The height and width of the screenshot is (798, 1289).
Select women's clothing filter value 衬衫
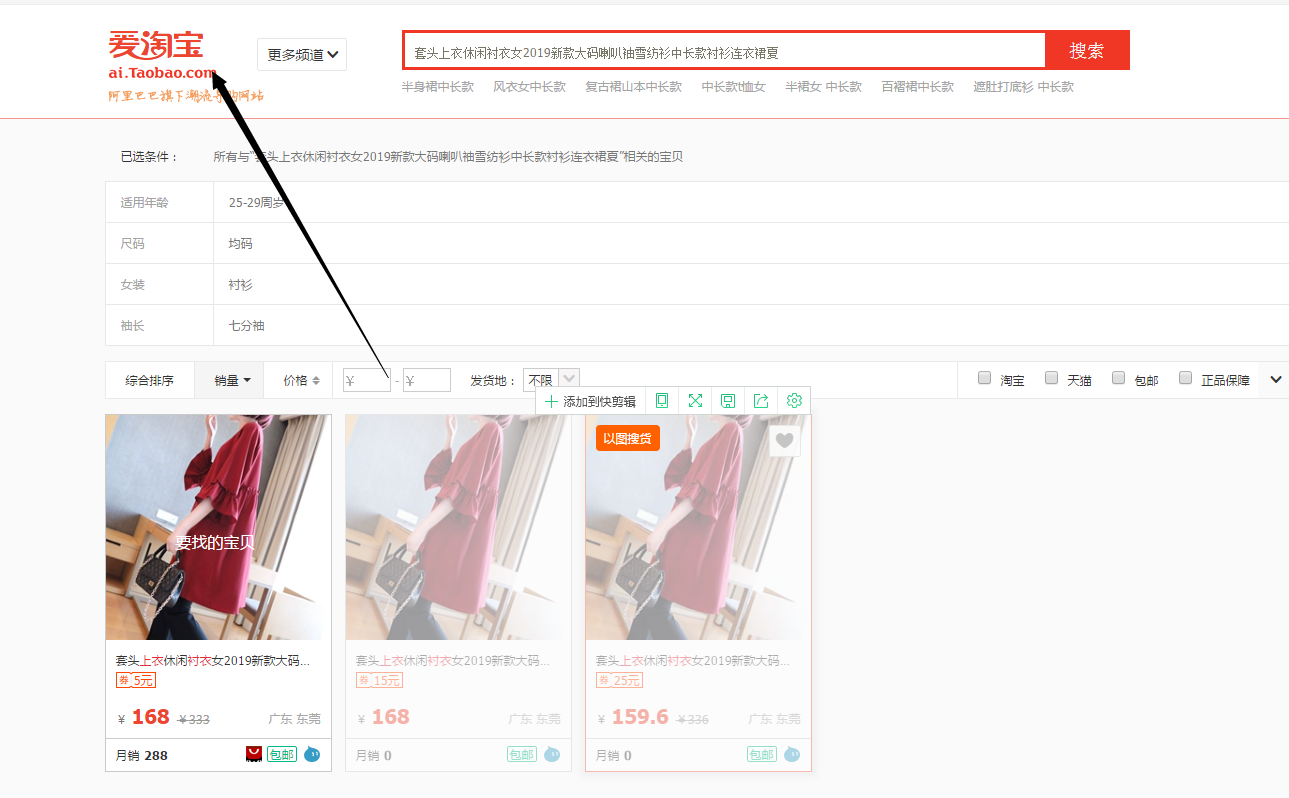pyautogui.click(x=240, y=284)
